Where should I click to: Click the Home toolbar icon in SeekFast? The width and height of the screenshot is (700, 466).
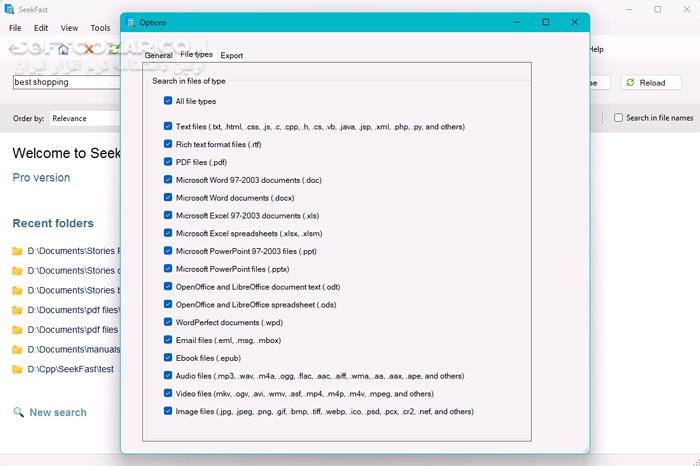pyautogui.click(x=63, y=49)
